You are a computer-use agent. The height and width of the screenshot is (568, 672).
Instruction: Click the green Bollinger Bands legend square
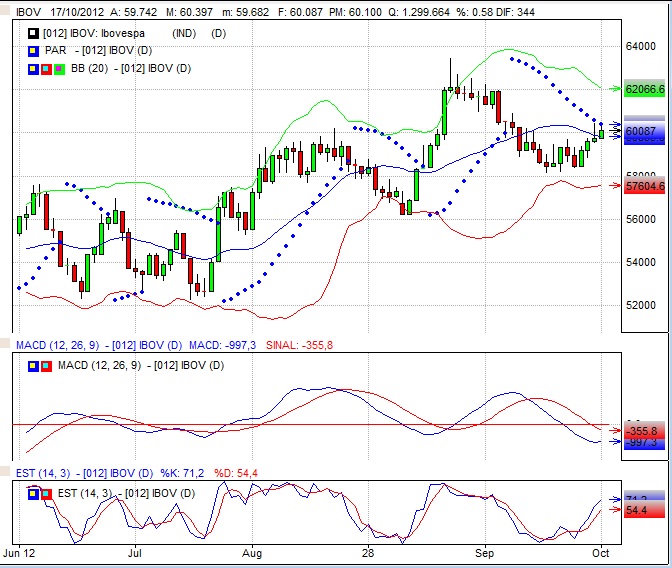click(58, 68)
